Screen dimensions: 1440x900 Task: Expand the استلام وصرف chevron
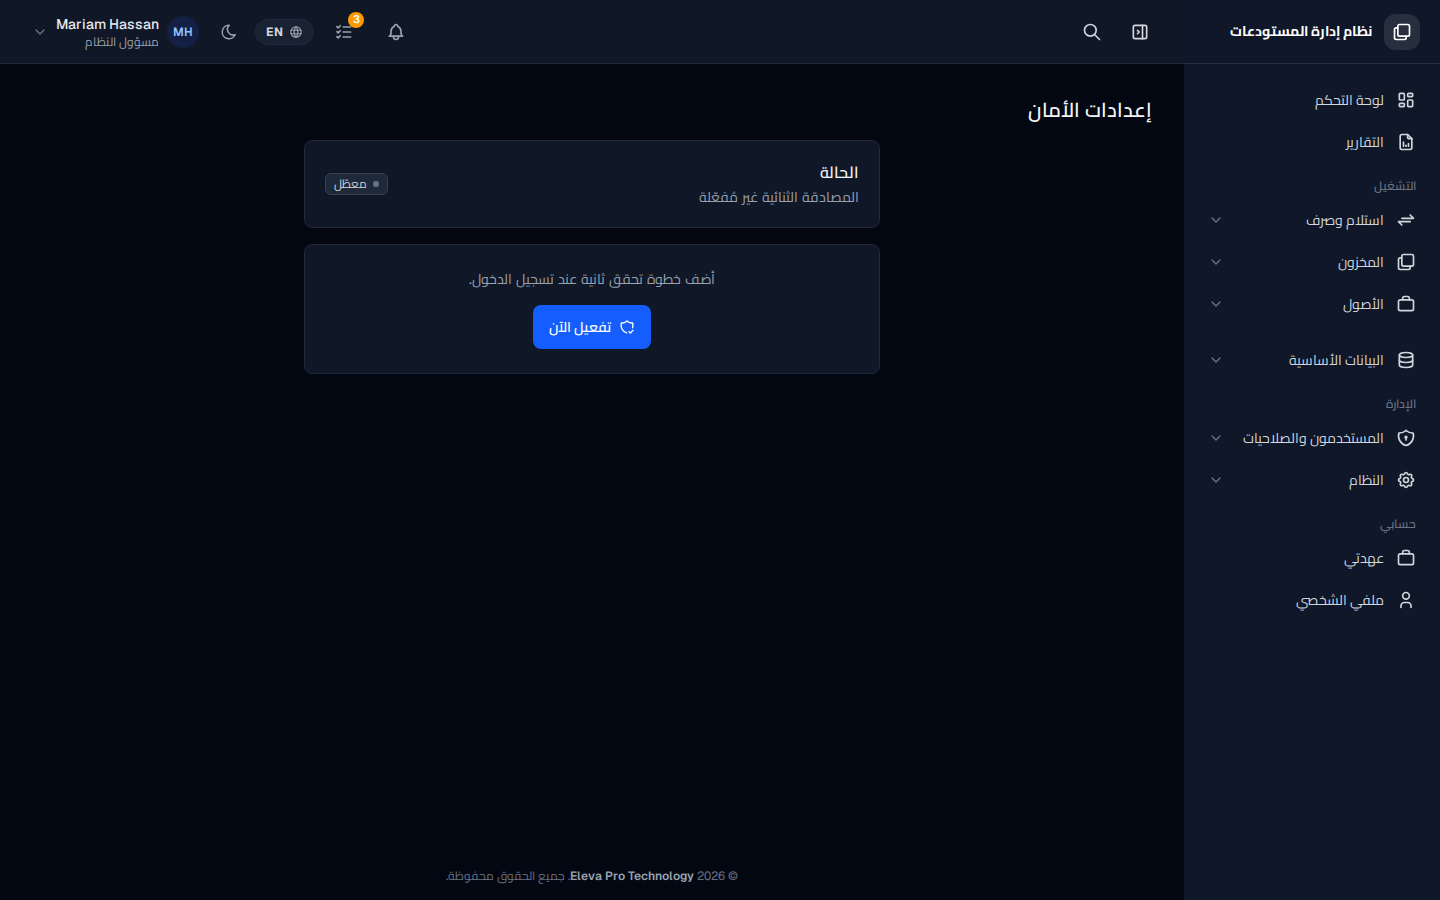point(1216,220)
